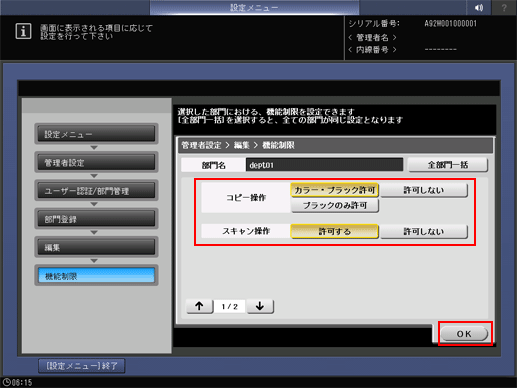This screenshot has height=388, width=517.
Task: Select カラー・ブラック許可 for copy operation
Action: [x=334, y=190]
